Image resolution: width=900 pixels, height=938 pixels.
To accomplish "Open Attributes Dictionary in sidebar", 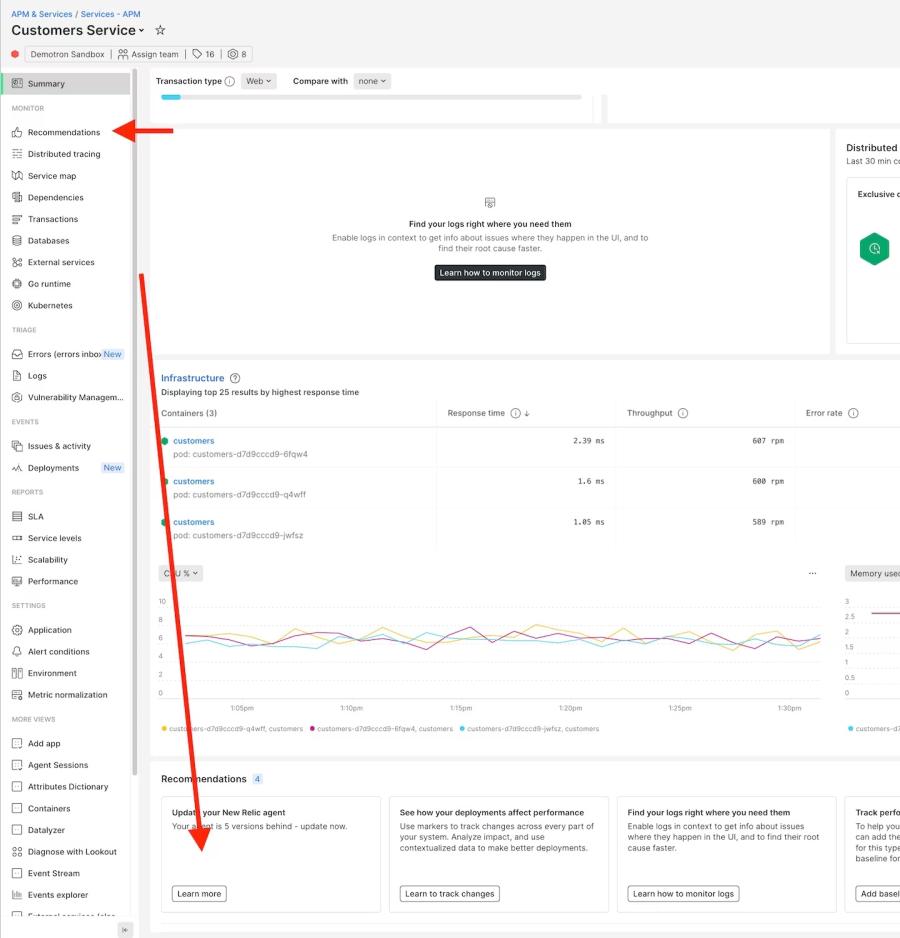I will [68, 787].
